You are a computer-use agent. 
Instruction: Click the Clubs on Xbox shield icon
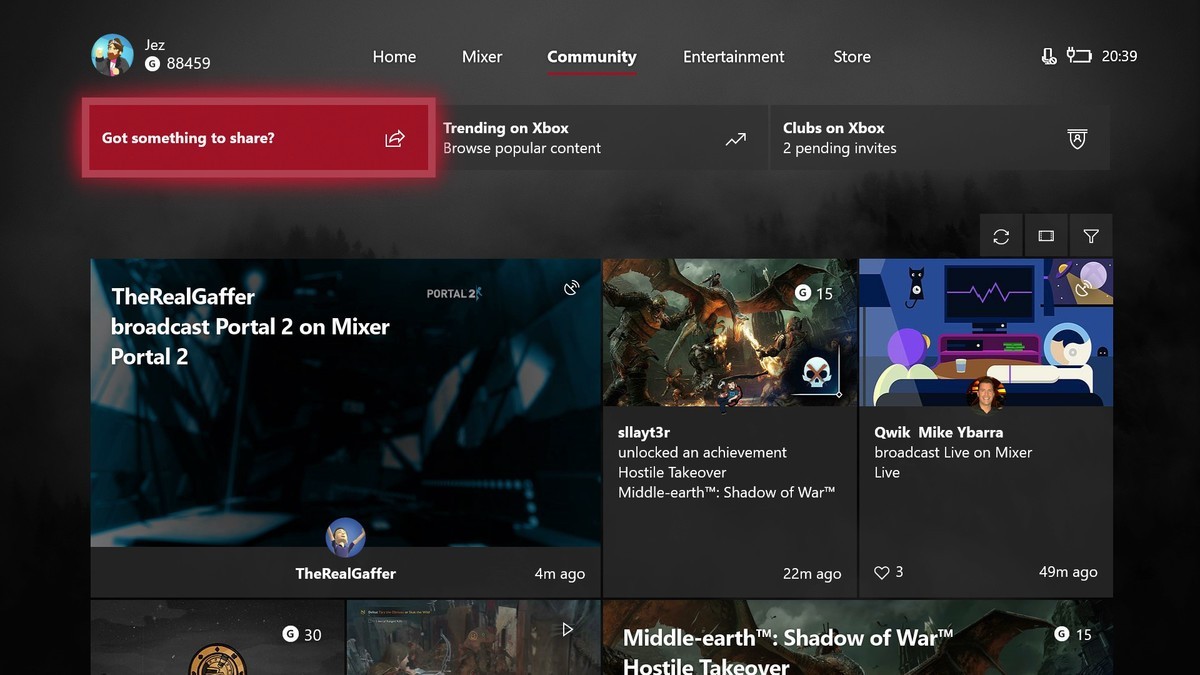pos(1077,139)
